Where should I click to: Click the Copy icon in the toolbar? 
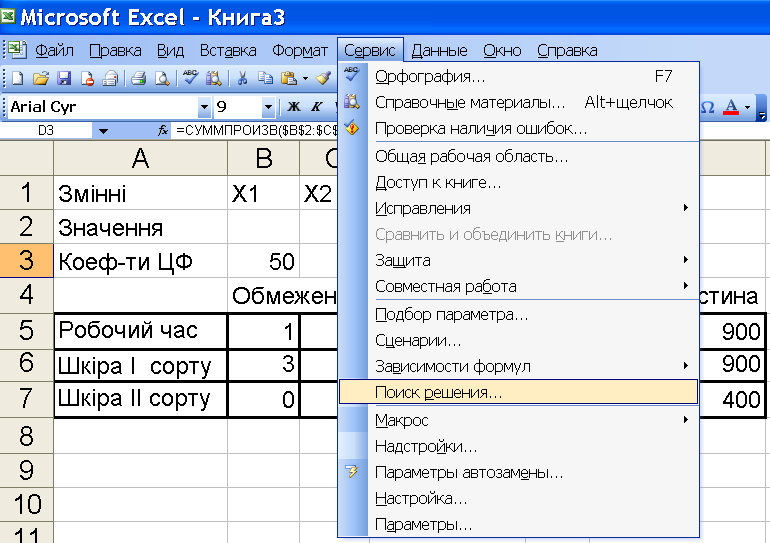(266, 79)
